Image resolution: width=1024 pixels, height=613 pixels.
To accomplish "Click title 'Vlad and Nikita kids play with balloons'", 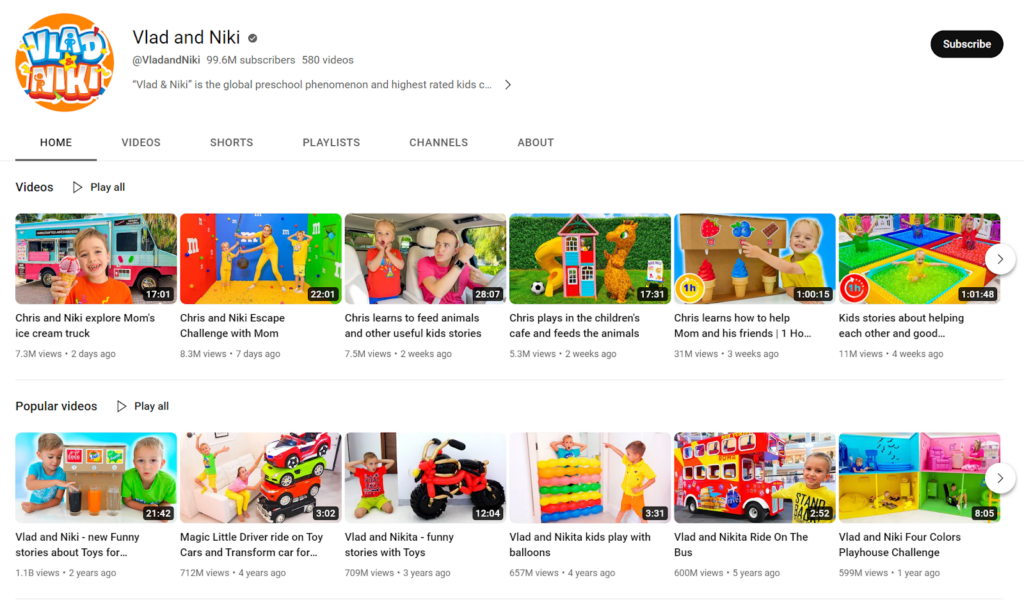I will point(580,545).
